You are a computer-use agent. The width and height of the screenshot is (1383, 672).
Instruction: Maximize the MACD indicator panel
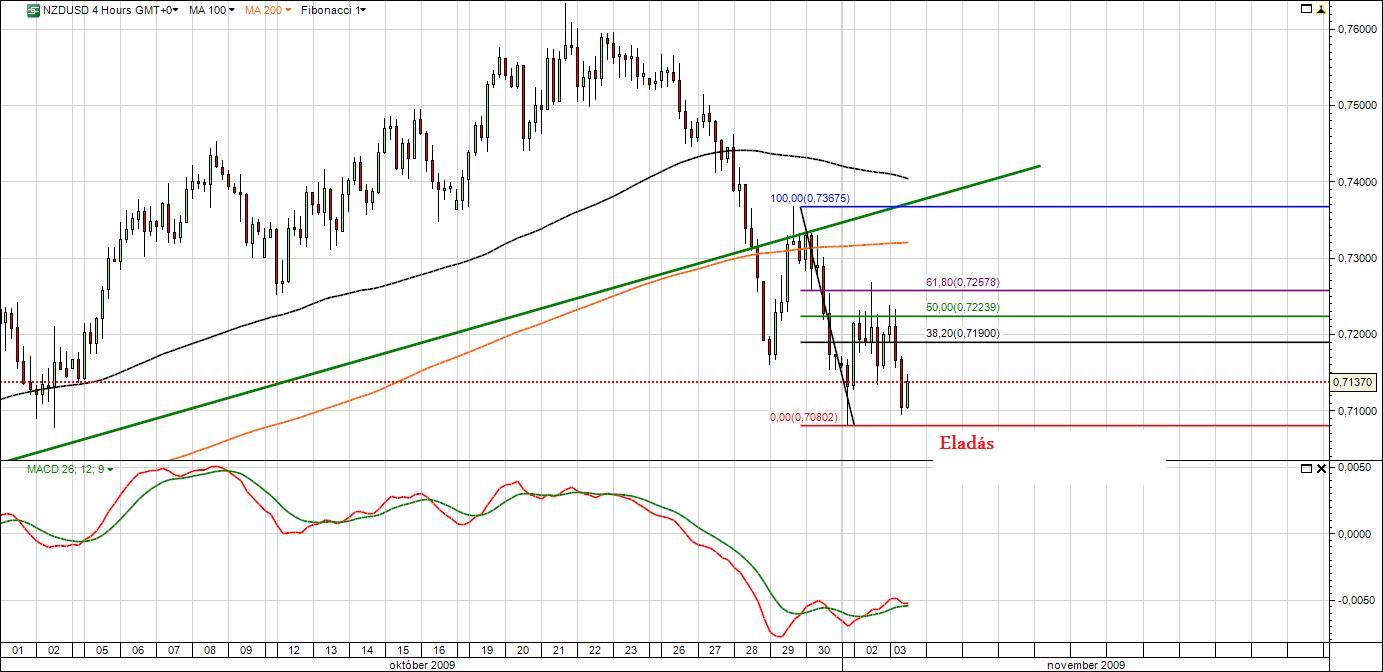coord(1306,468)
